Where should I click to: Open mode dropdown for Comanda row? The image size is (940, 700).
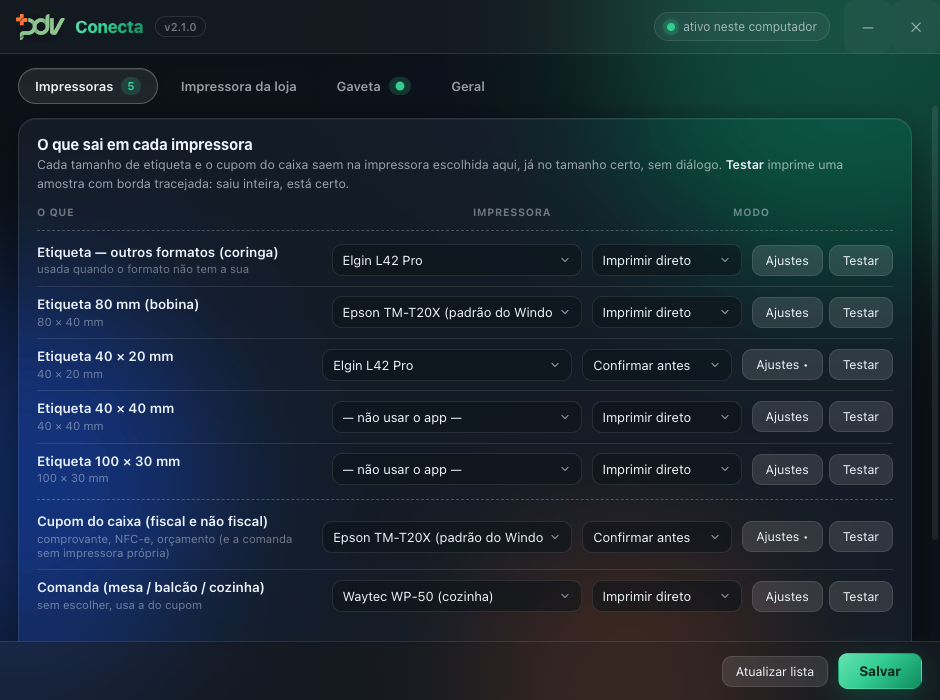(x=667, y=596)
